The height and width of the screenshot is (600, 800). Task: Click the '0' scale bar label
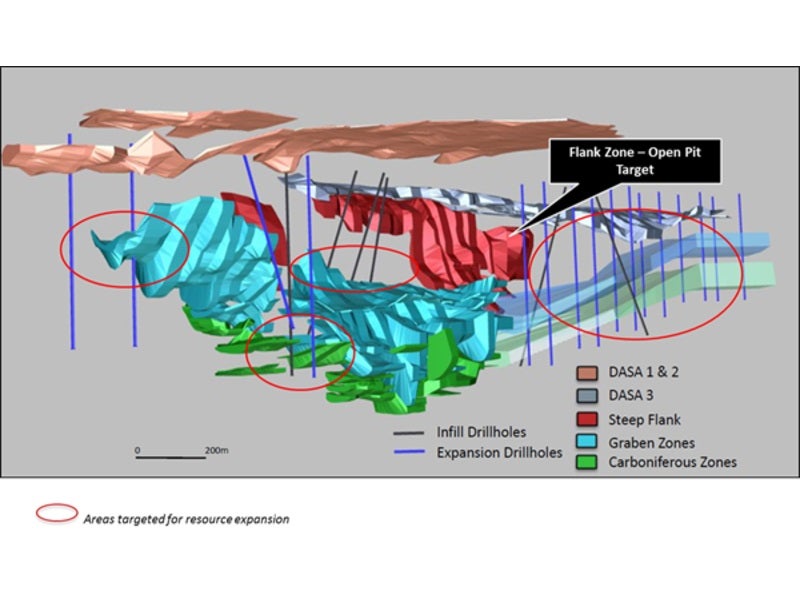[x=137, y=451]
